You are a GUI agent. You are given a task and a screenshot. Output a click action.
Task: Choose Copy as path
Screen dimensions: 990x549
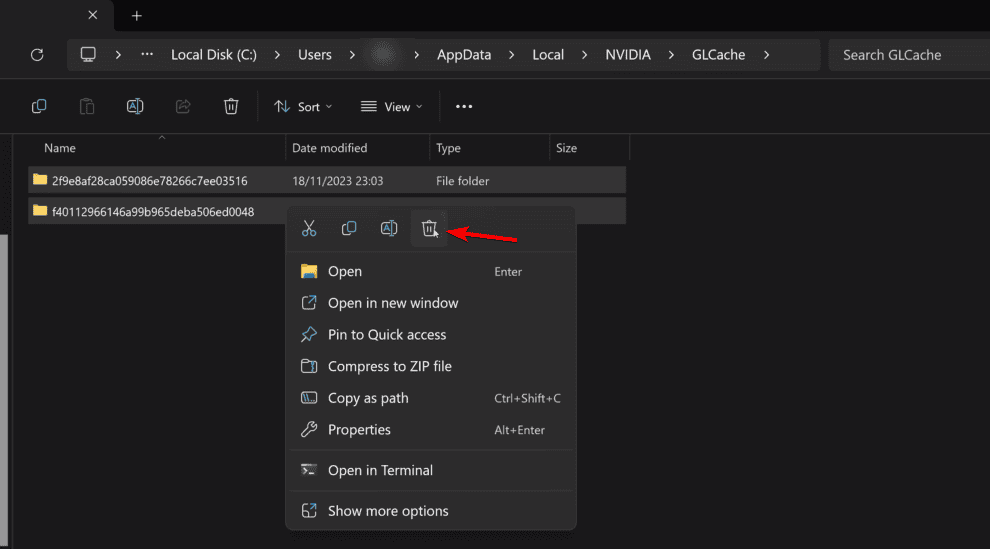(431, 398)
